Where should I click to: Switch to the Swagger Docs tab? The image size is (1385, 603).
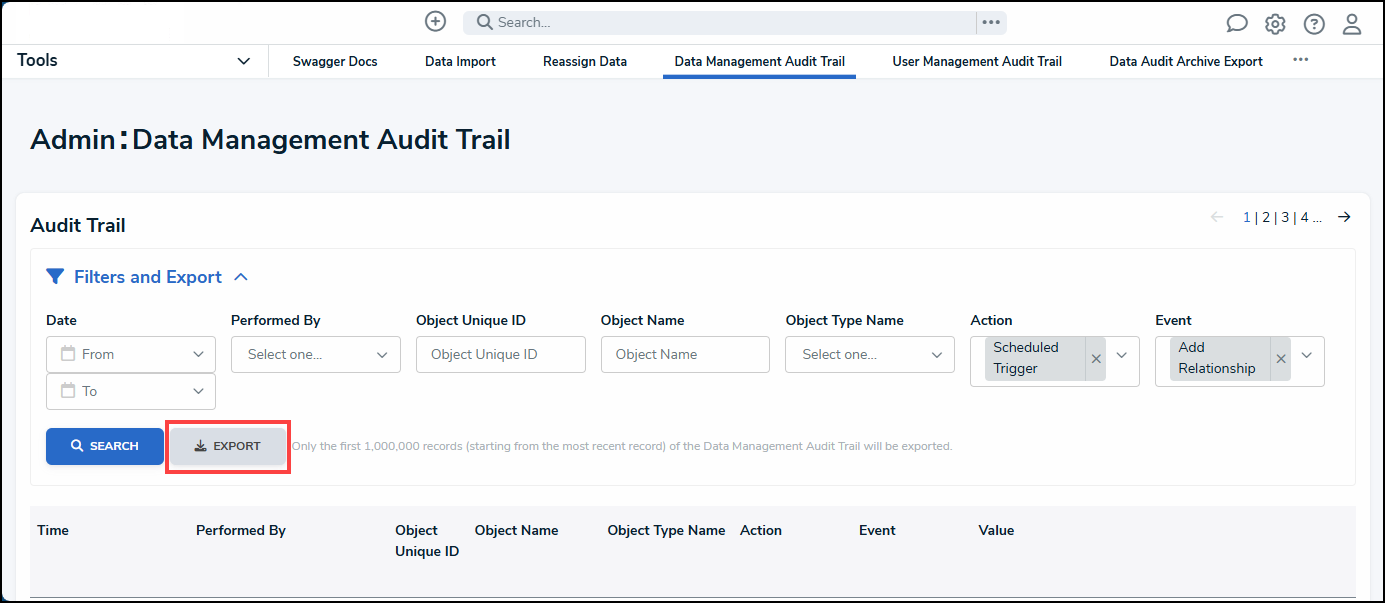(x=335, y=61)
